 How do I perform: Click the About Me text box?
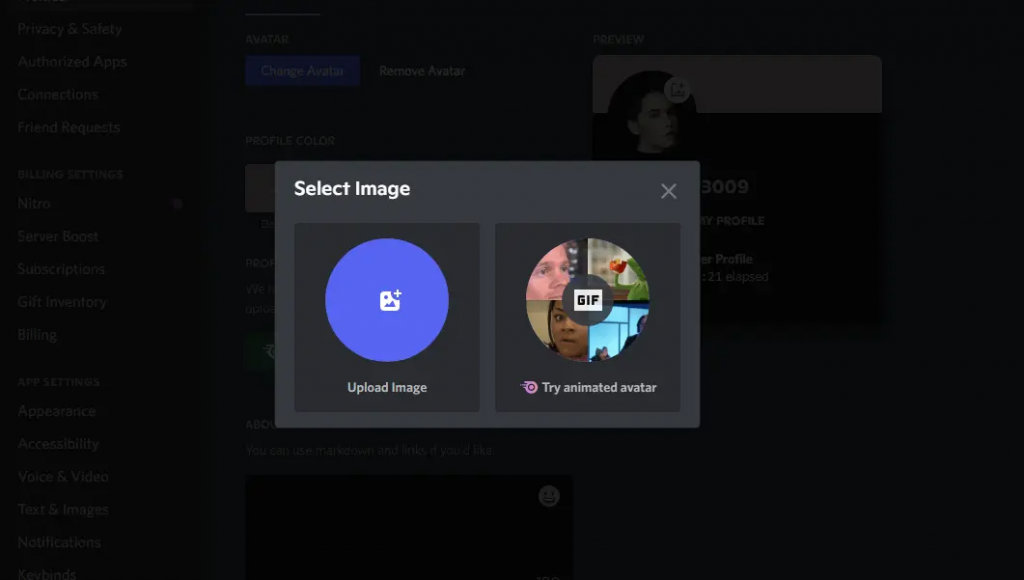click(409, 528)
